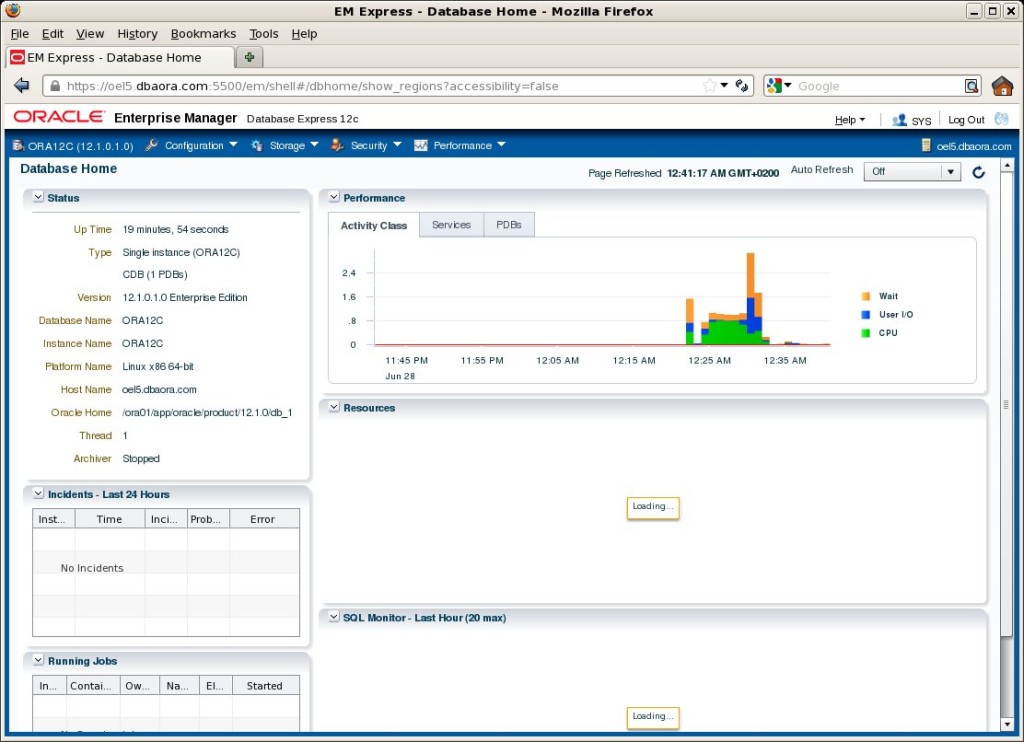Click the browser back arrow button
This screenshot has height=742, width=1024.
pyautogui.click(x=22, y=86)
